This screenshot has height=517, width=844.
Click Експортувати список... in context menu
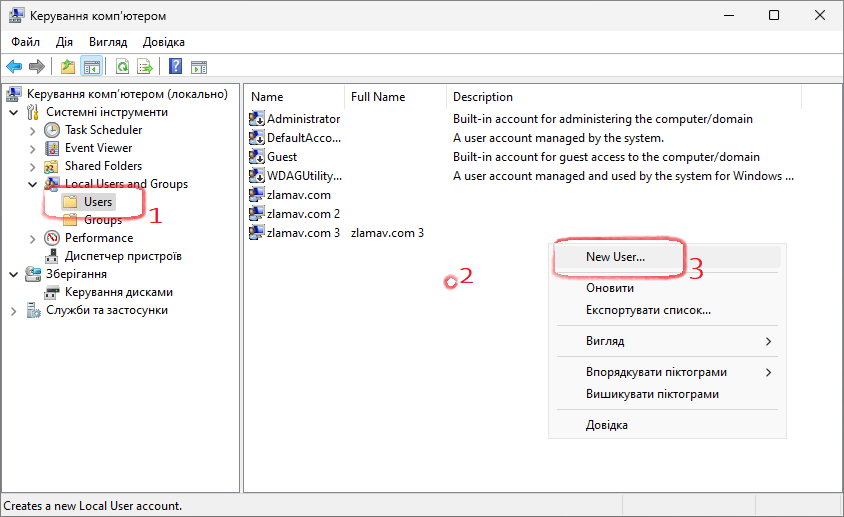tap(648, 310)
